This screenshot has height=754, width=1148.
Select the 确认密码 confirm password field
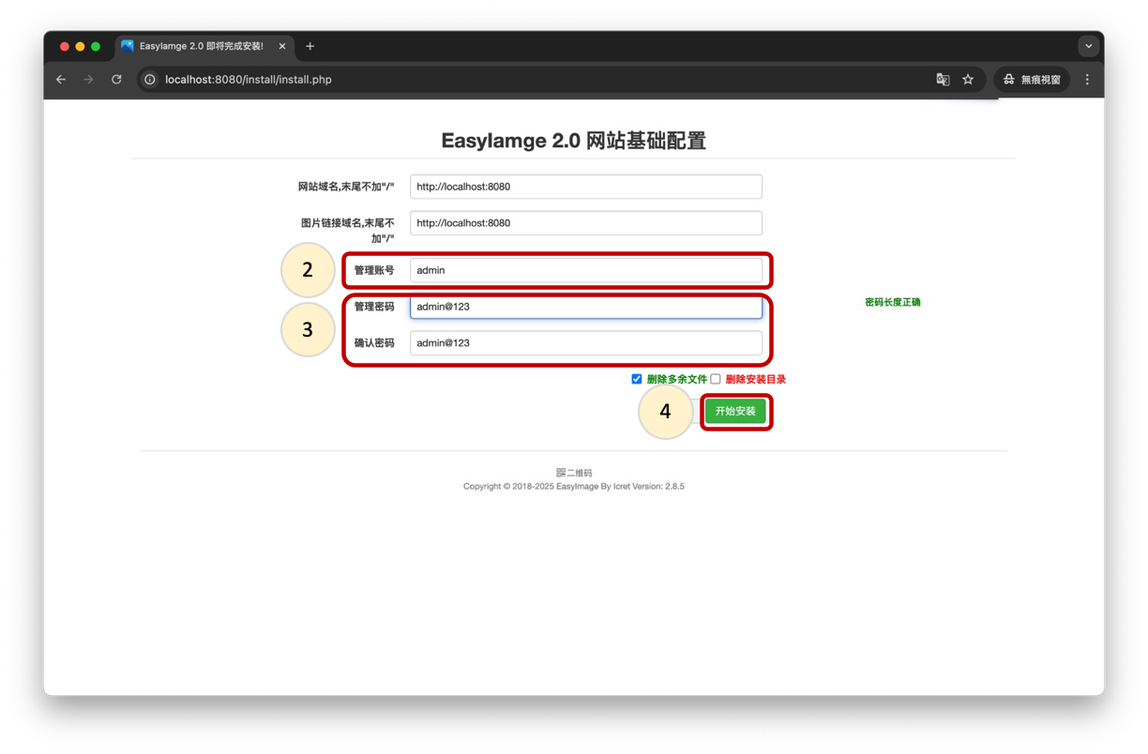[x=586, y=342]
